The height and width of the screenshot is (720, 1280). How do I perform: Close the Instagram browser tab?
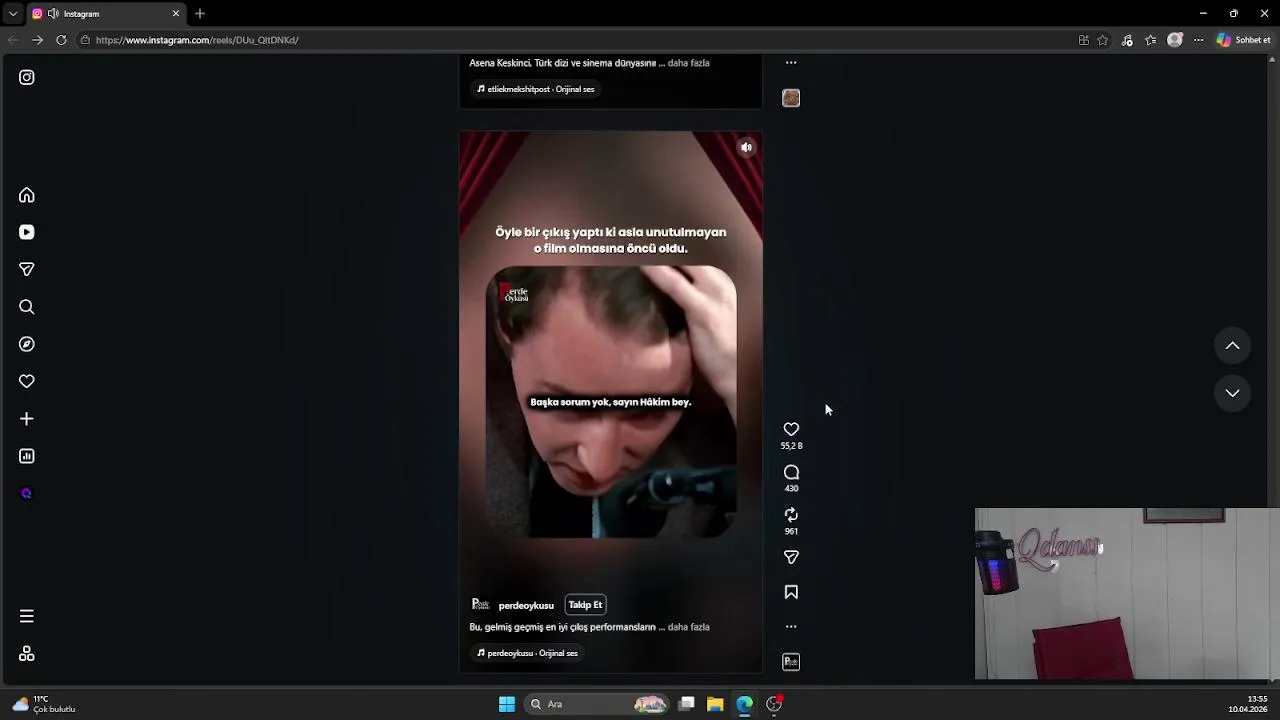[x=176, y=14]
